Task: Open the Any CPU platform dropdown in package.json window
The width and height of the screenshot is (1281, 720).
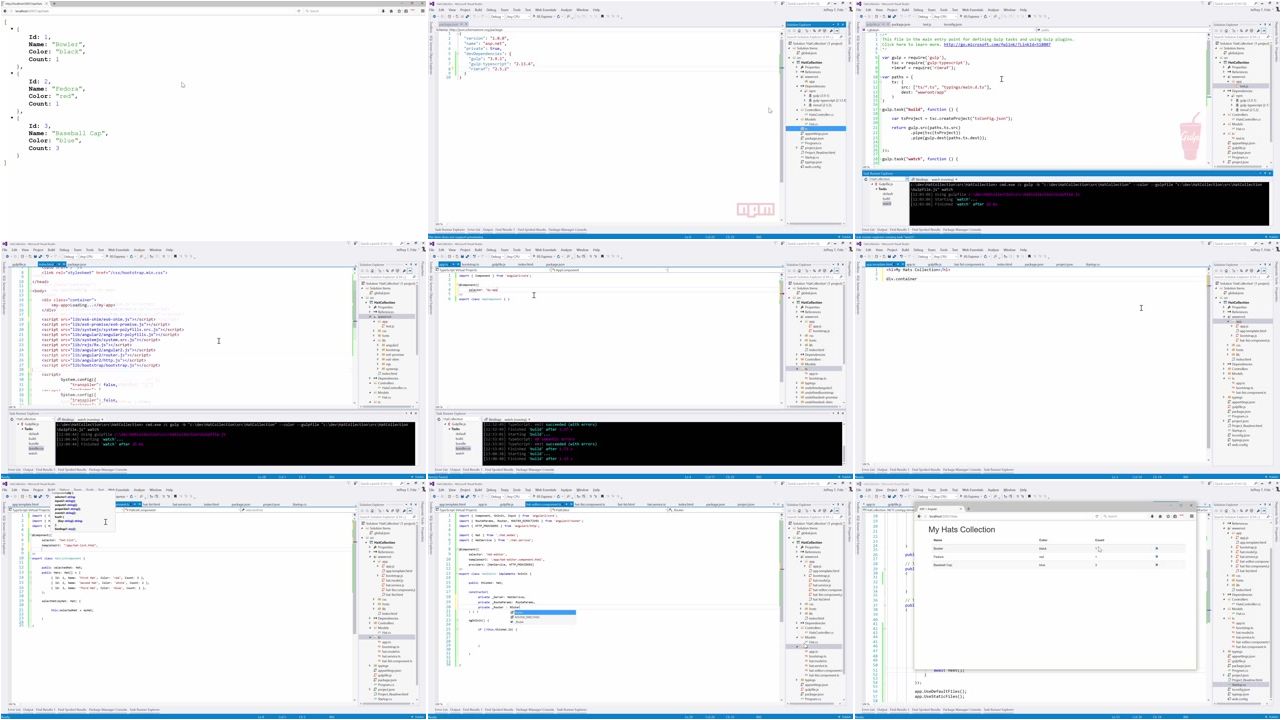Action: pyautogui.click(x=516, y=16)
